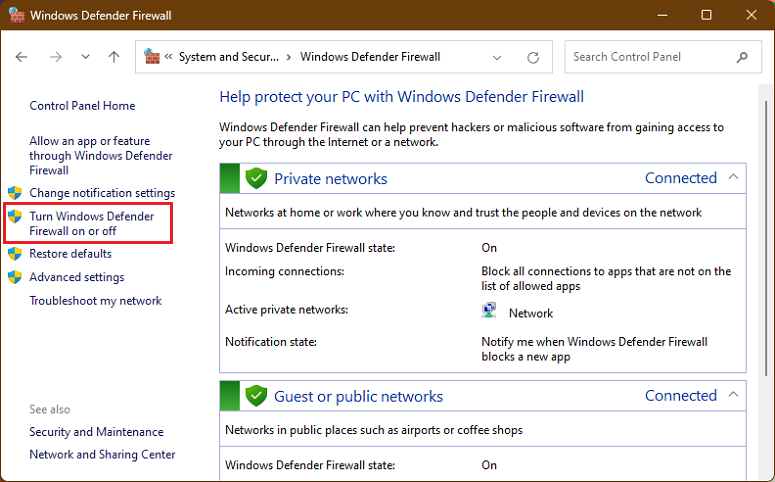The image size is (775, 482).
Task: Close the Windows Defender Firewall window
Action: [x=751, y=15]
